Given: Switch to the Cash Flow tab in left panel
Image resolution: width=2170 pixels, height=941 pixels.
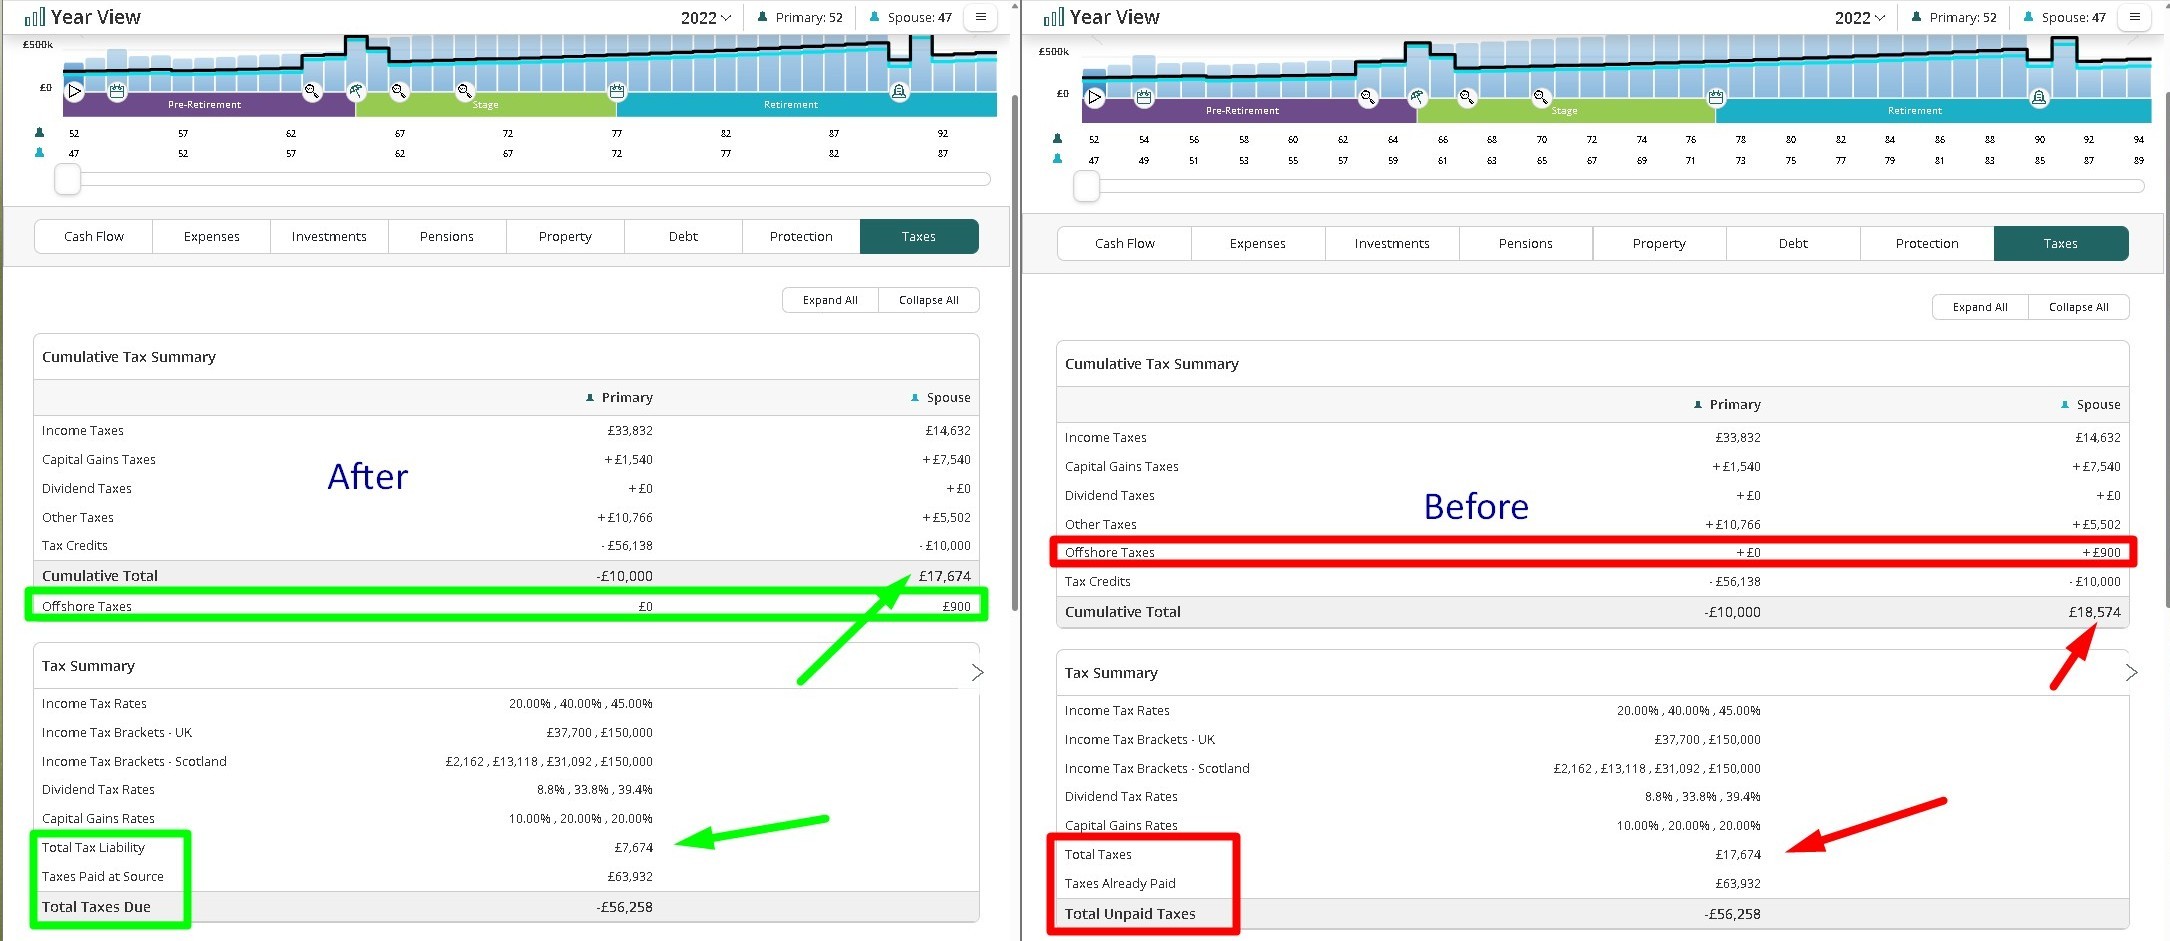Looking at the screenshot, I should pos(94,237).
